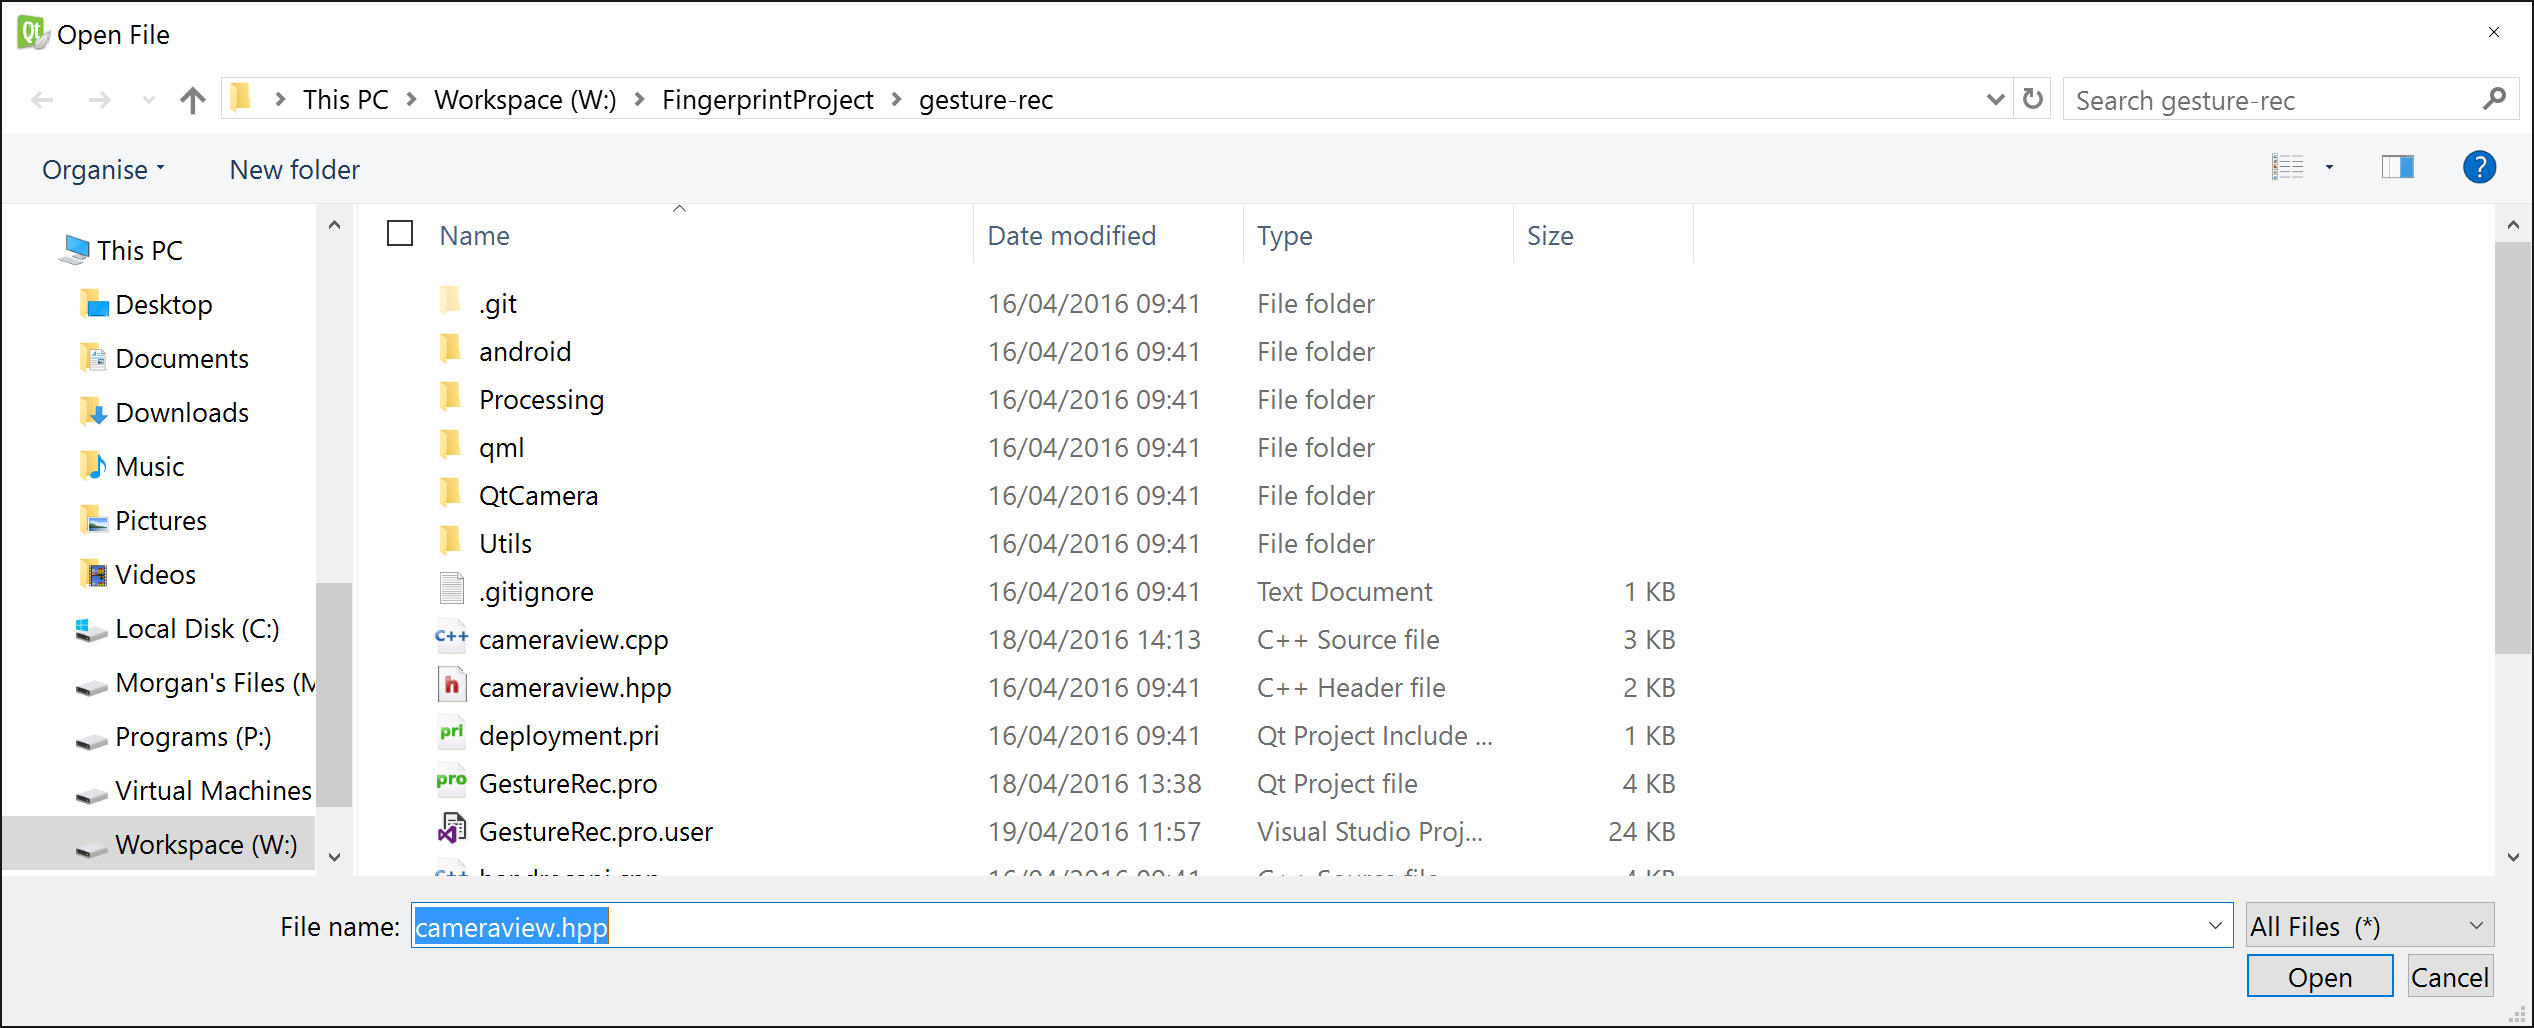
Task: Expand the File name history dropdown arrow
Action: (x=2215, y=926)
